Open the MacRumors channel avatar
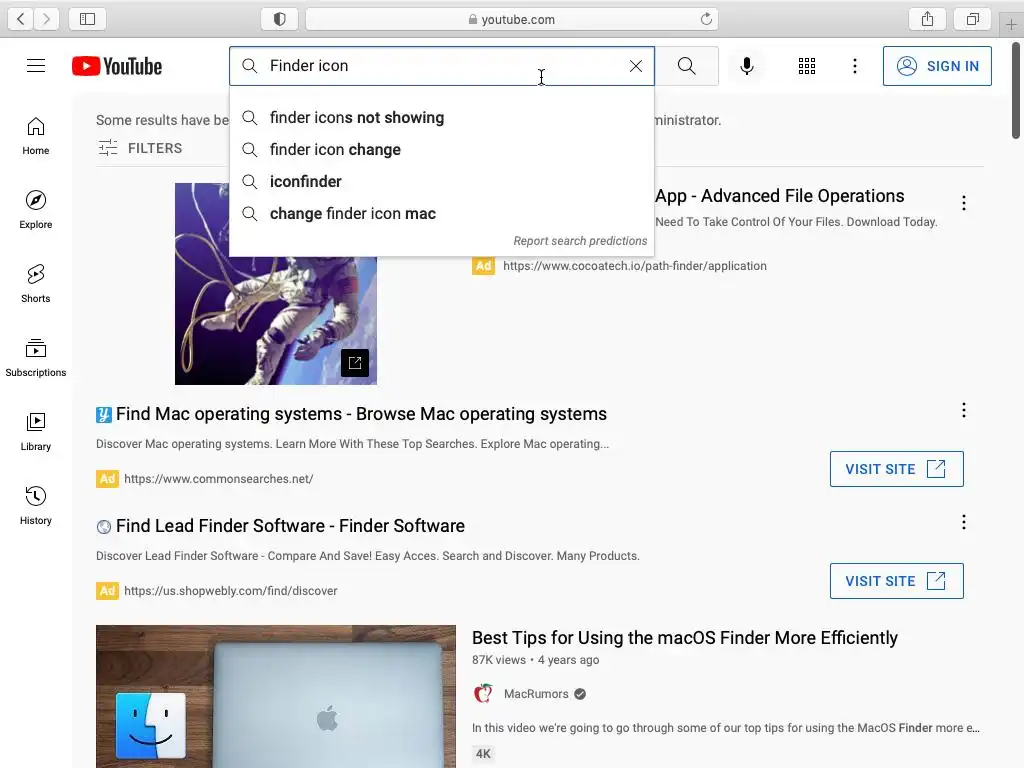This screenshot has width=1024, height=768. 483,694
